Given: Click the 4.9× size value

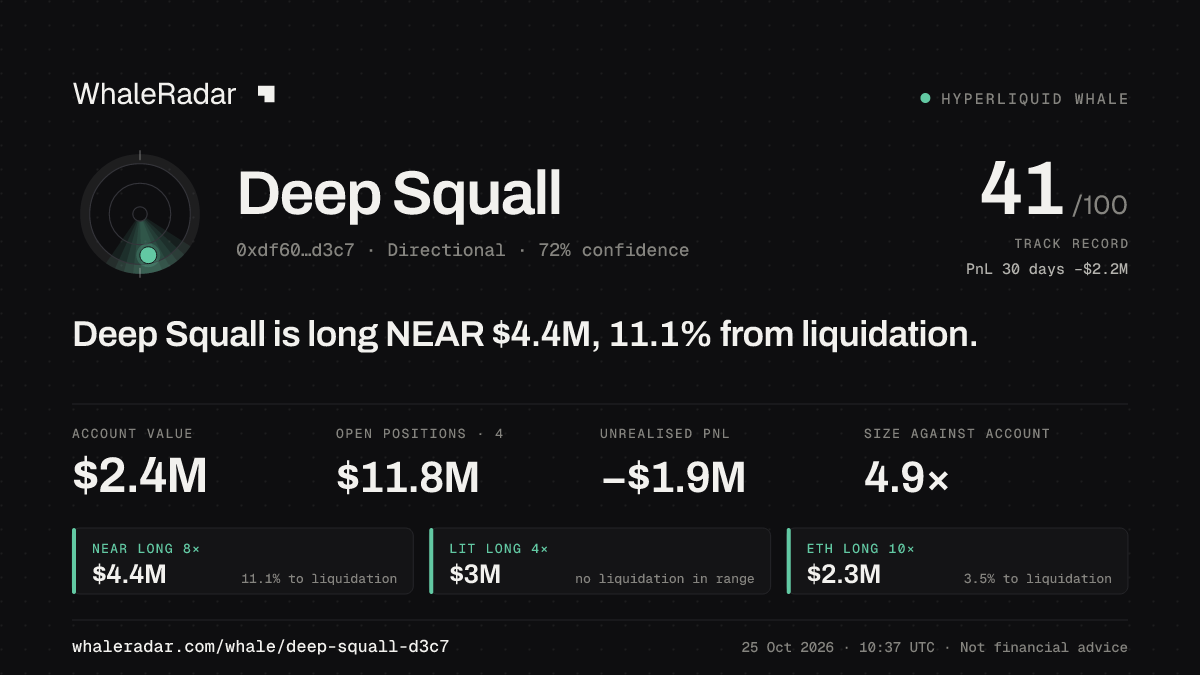Looking at the screenshot, I should 906,477.
